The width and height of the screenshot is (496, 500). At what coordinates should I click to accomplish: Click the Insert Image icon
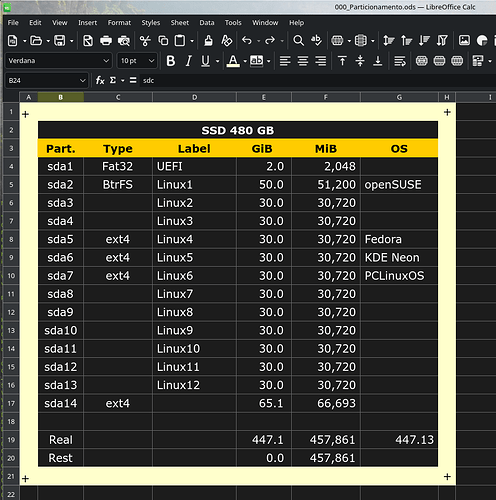464,41
